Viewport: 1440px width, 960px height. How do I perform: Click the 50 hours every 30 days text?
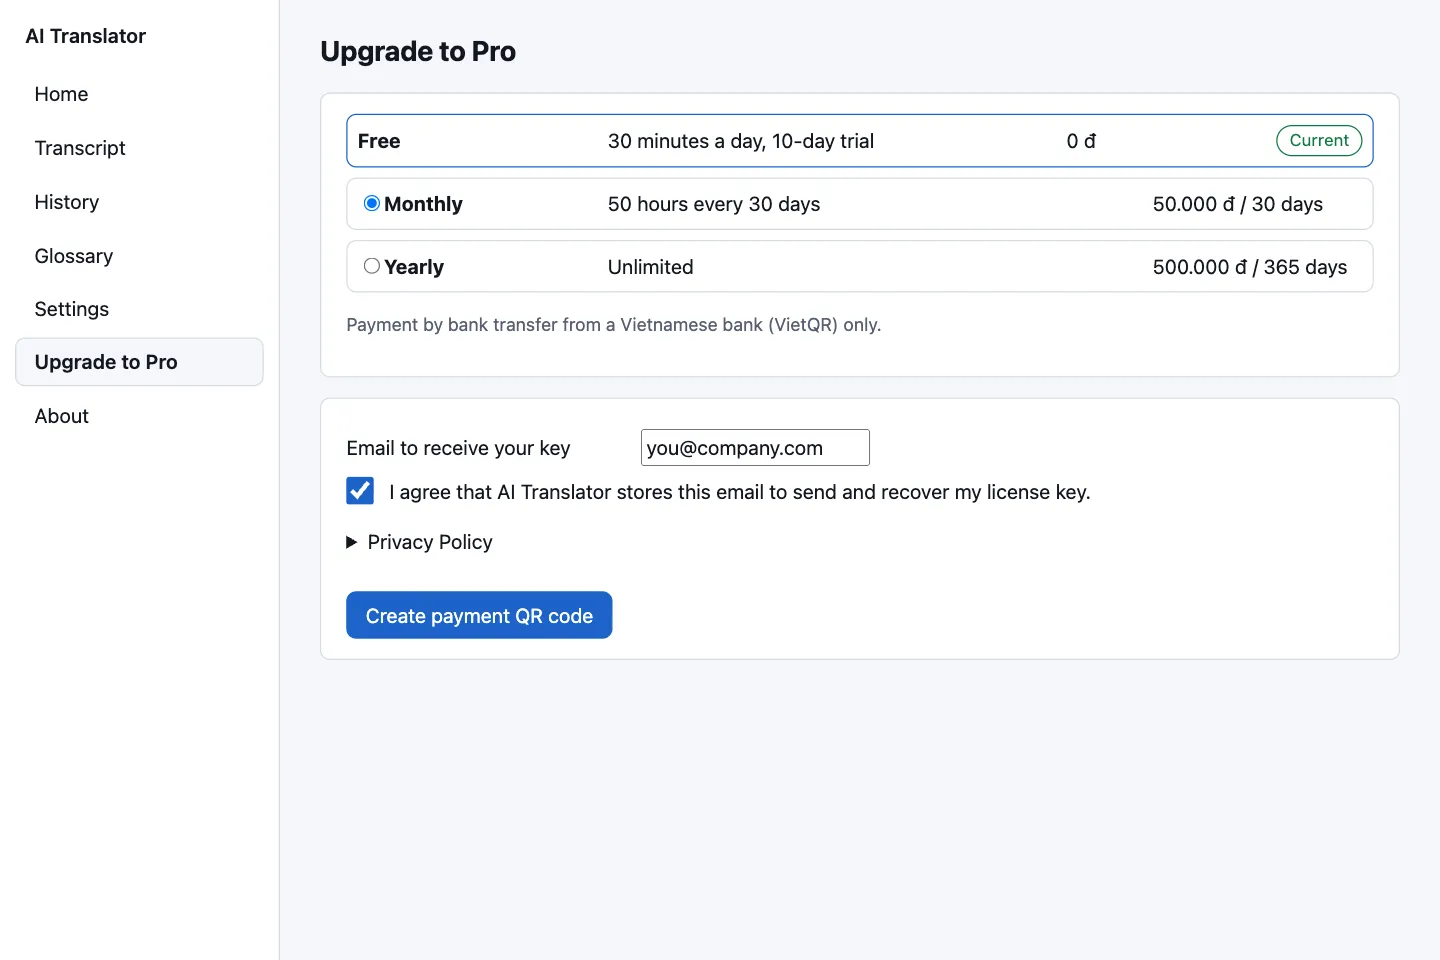tap(714, 204)
